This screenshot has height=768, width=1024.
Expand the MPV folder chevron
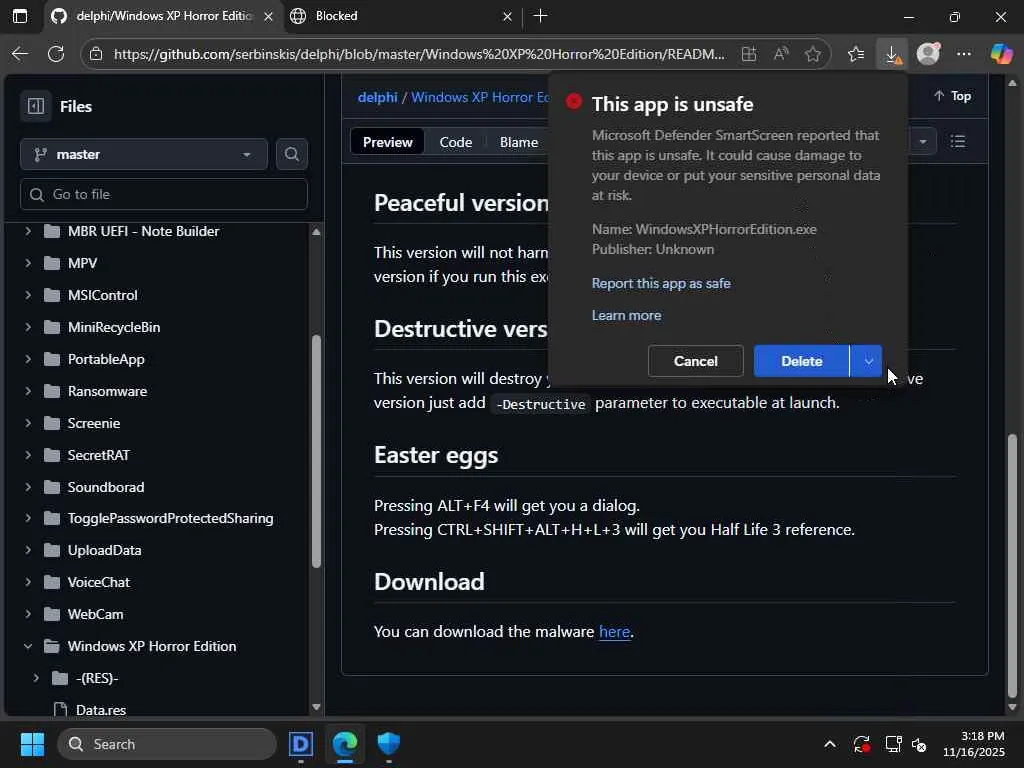28,263
